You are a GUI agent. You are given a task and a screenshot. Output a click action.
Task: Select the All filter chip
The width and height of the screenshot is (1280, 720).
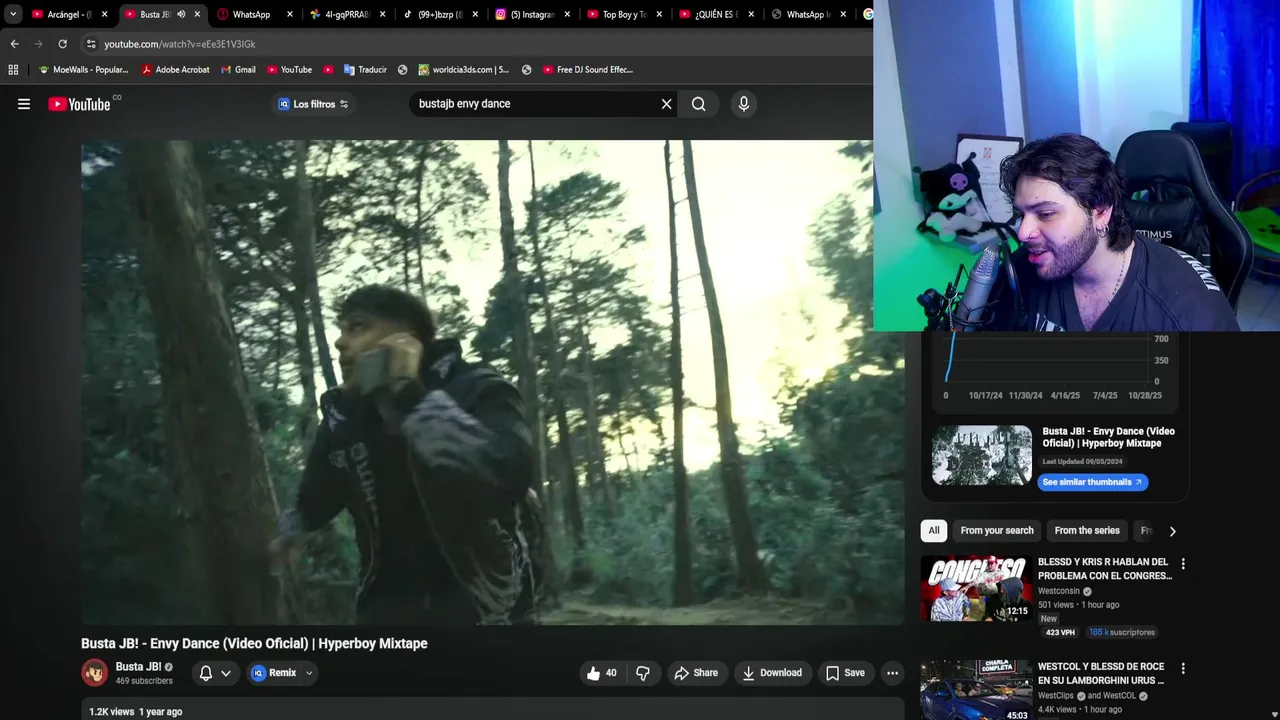[x=934, y=531]
